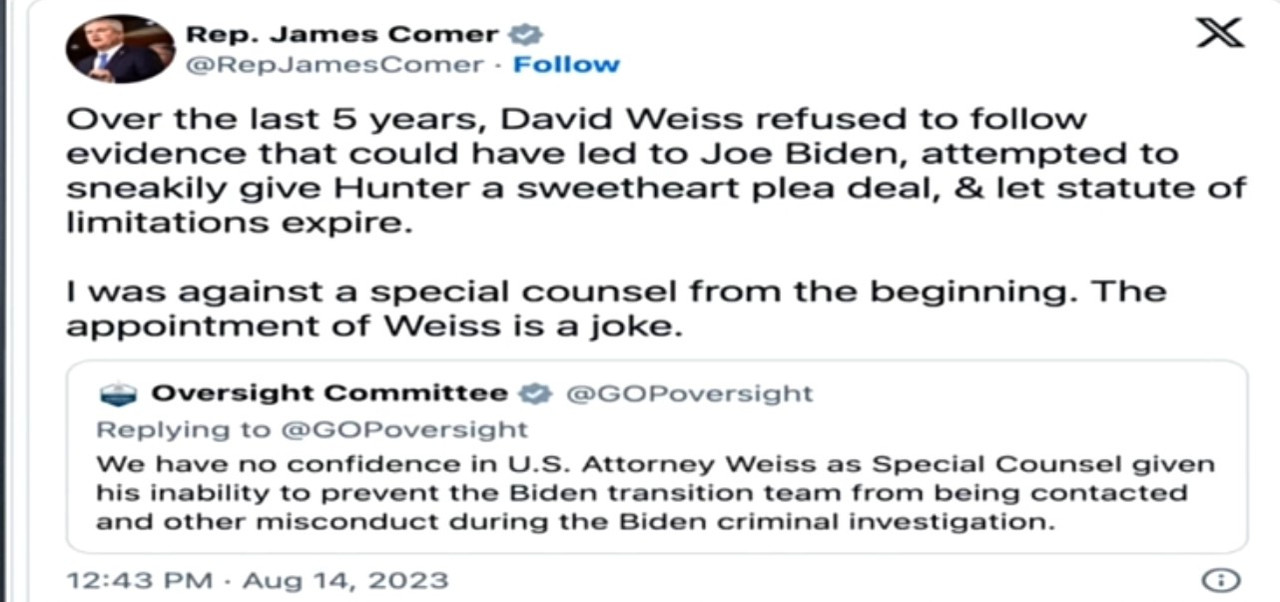Image resolution: width=1280 pixels, height=602 pixels.
Task: Click the Aug 14, 2023 date
Action: click(x=344, y=580)
